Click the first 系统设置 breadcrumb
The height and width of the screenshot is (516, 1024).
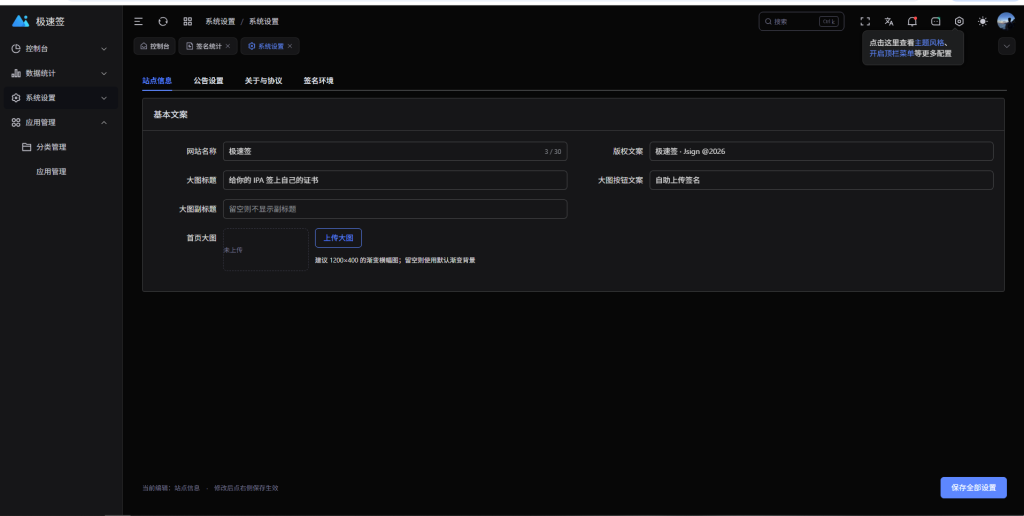220,22
